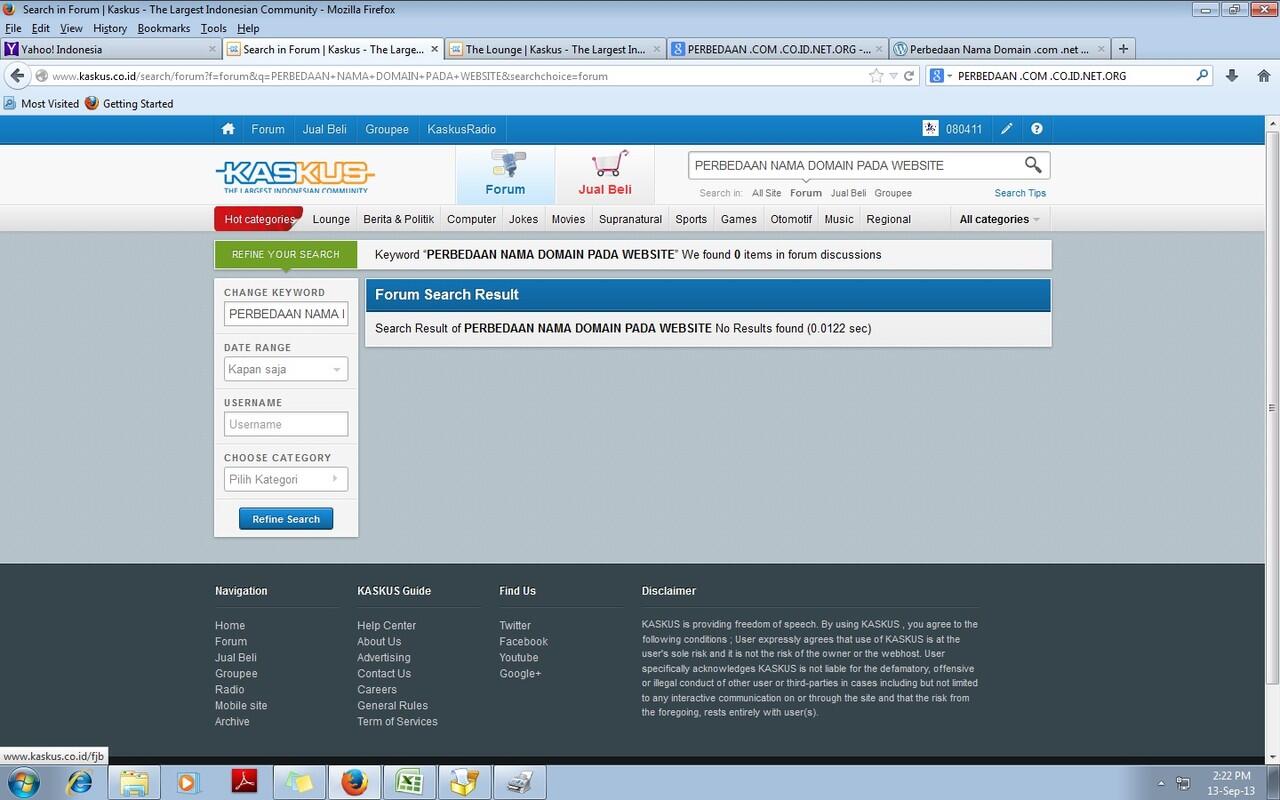Image resolution: width=1280 pixels, height=800 pixels.
Task: Switch to The Lounge | Kaskus tab
Action: tap(555, 49)
